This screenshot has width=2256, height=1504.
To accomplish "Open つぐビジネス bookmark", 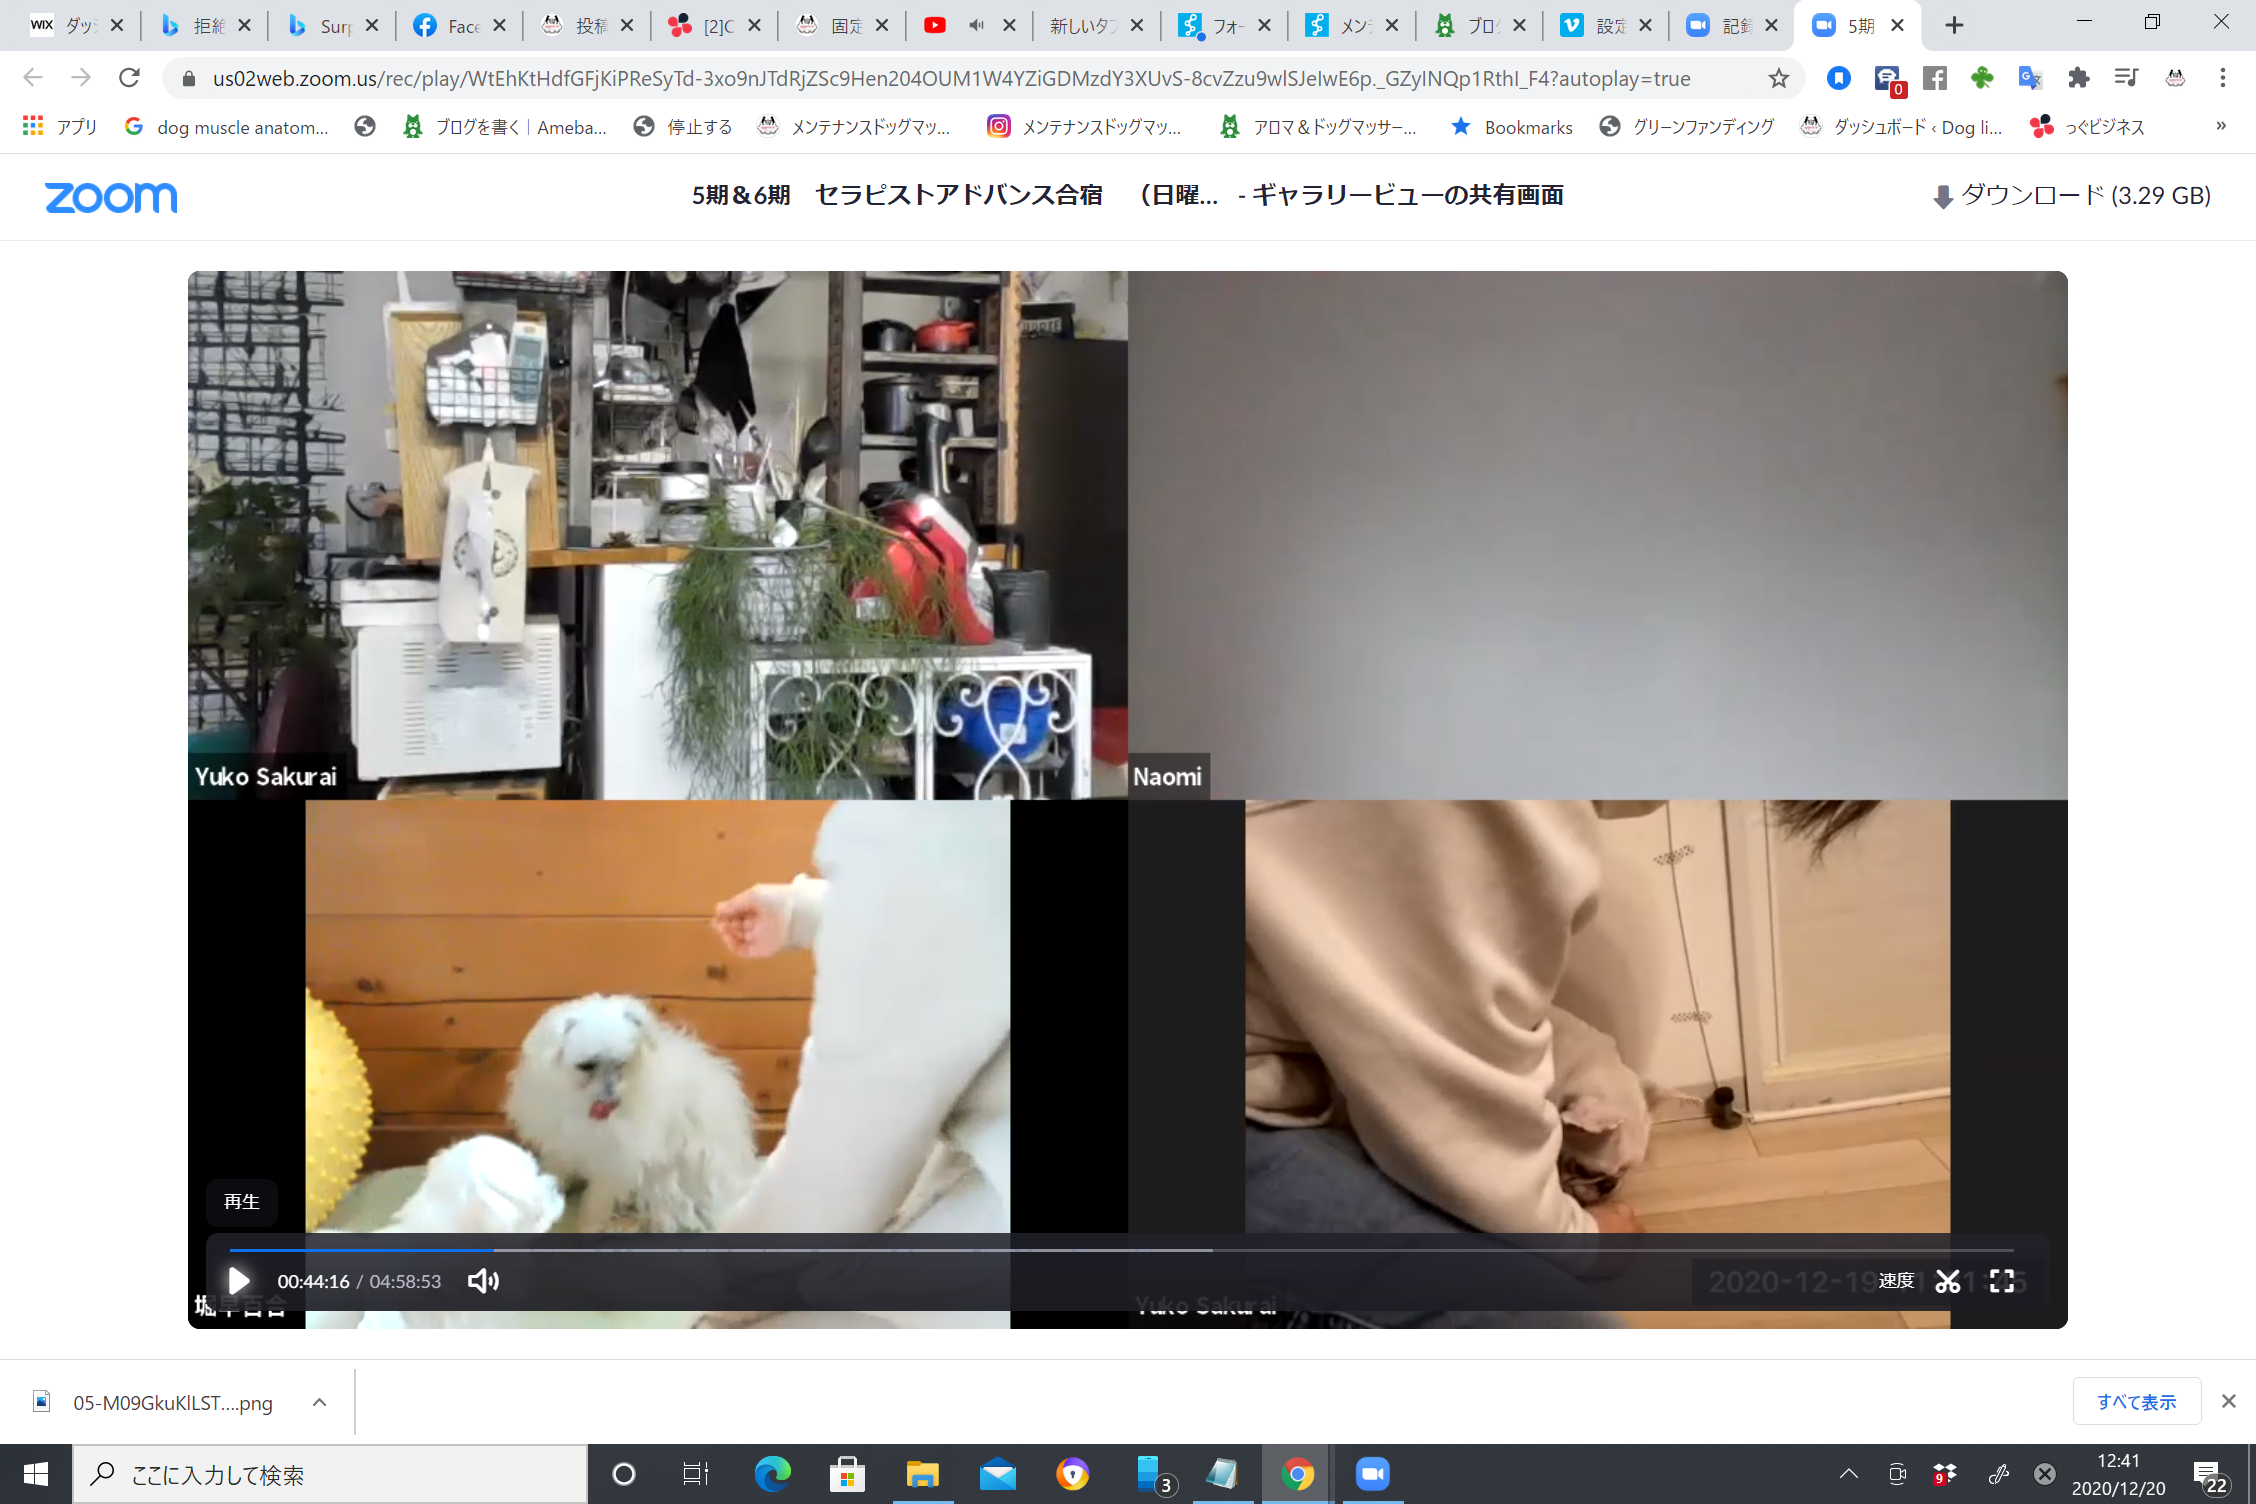I will [x=2087, y=127].
